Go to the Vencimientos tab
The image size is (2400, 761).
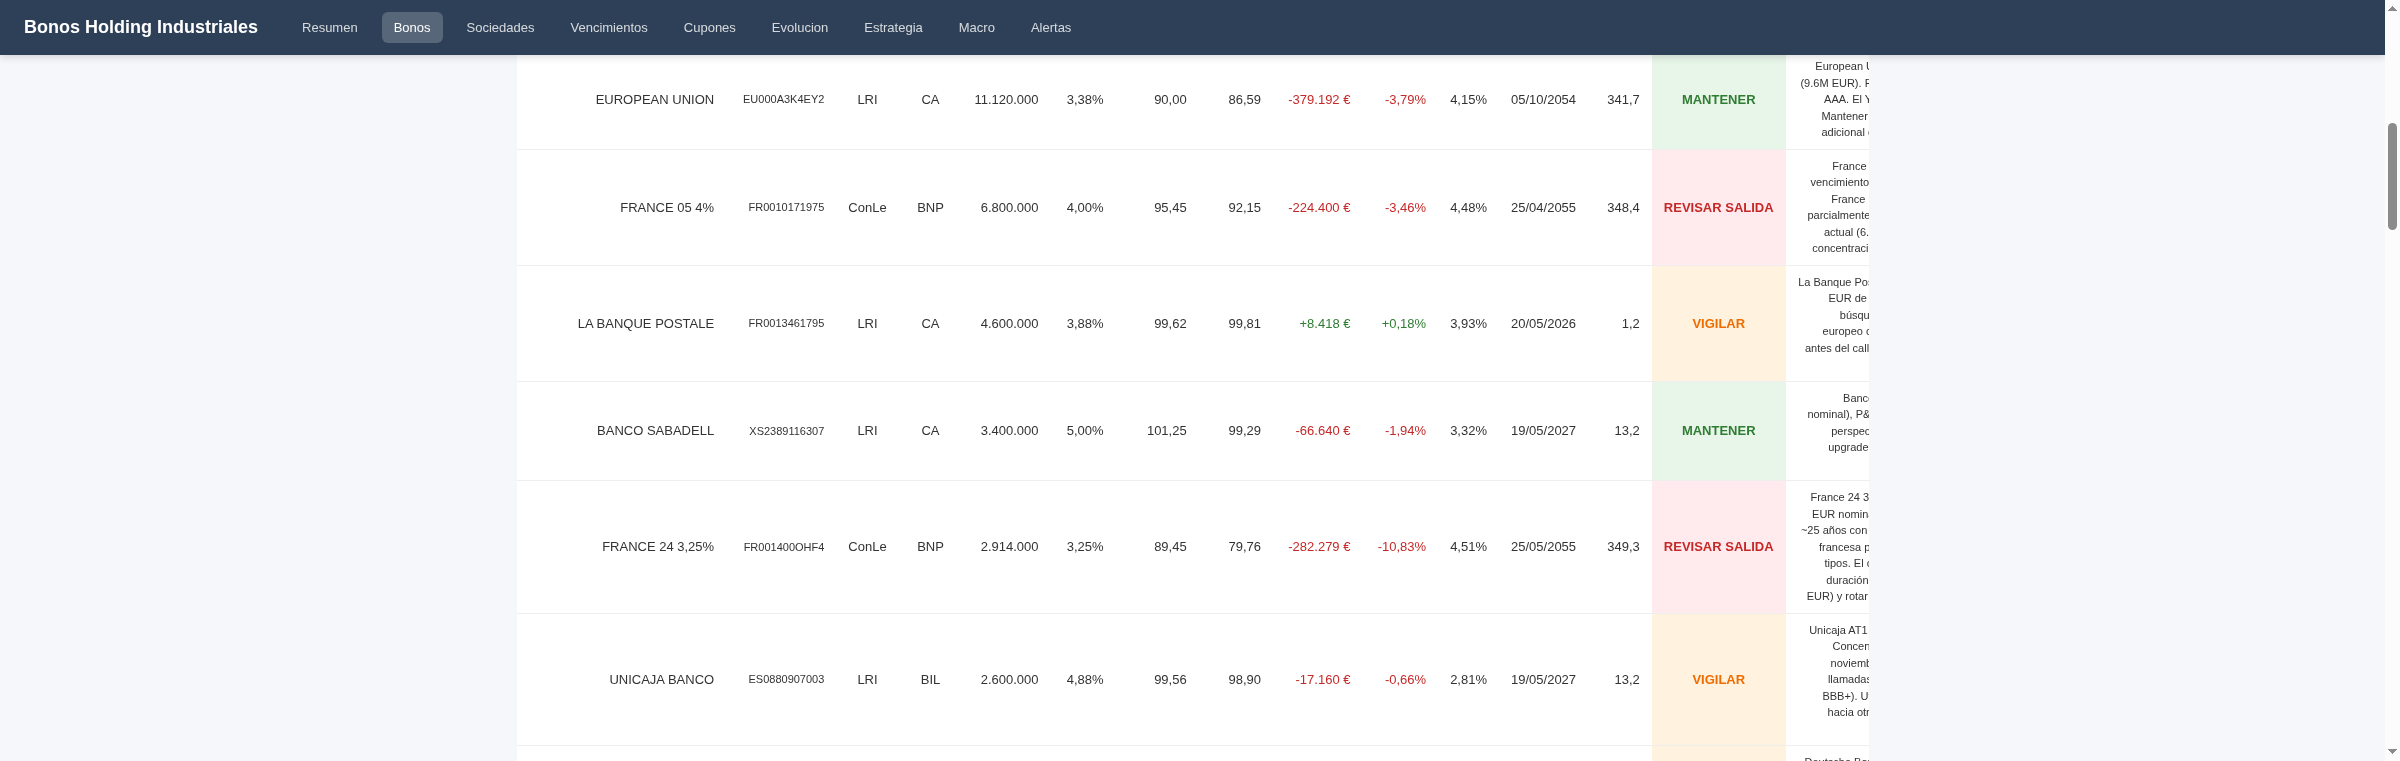coord(609,27)
